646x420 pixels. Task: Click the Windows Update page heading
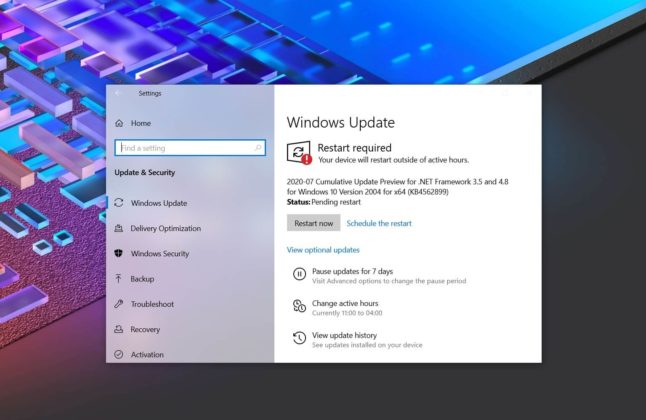341,122
